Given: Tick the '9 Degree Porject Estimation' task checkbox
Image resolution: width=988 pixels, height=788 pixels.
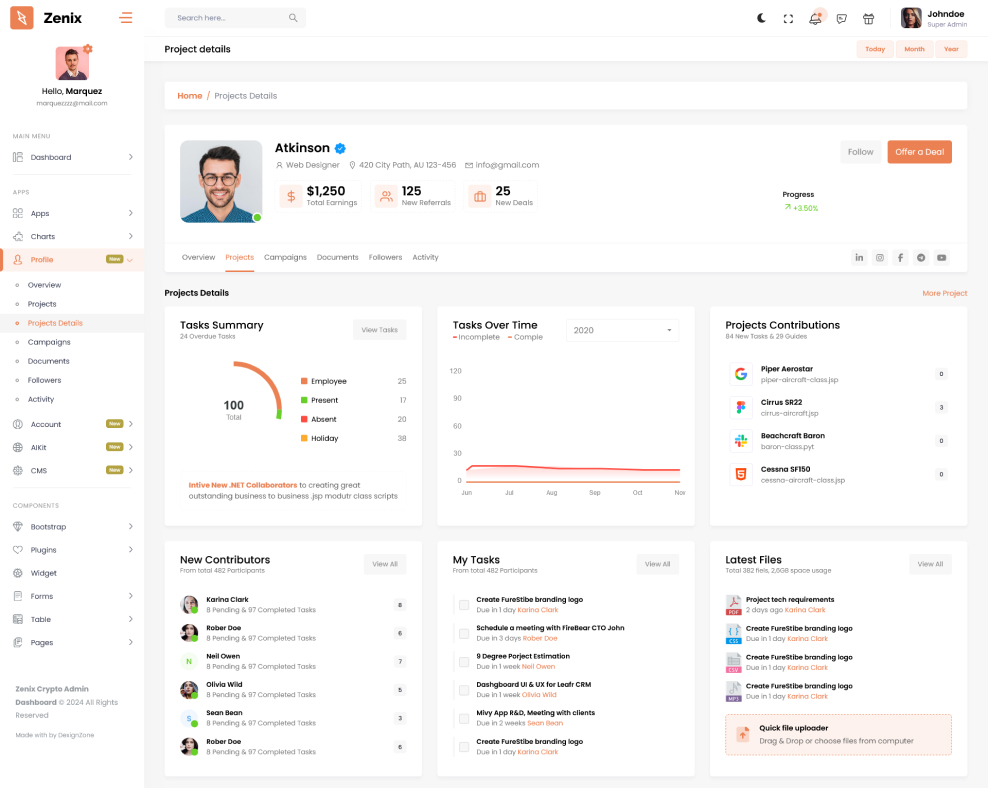Looking at the screenshot, I should pyautogui.click(x=464, y=661).
